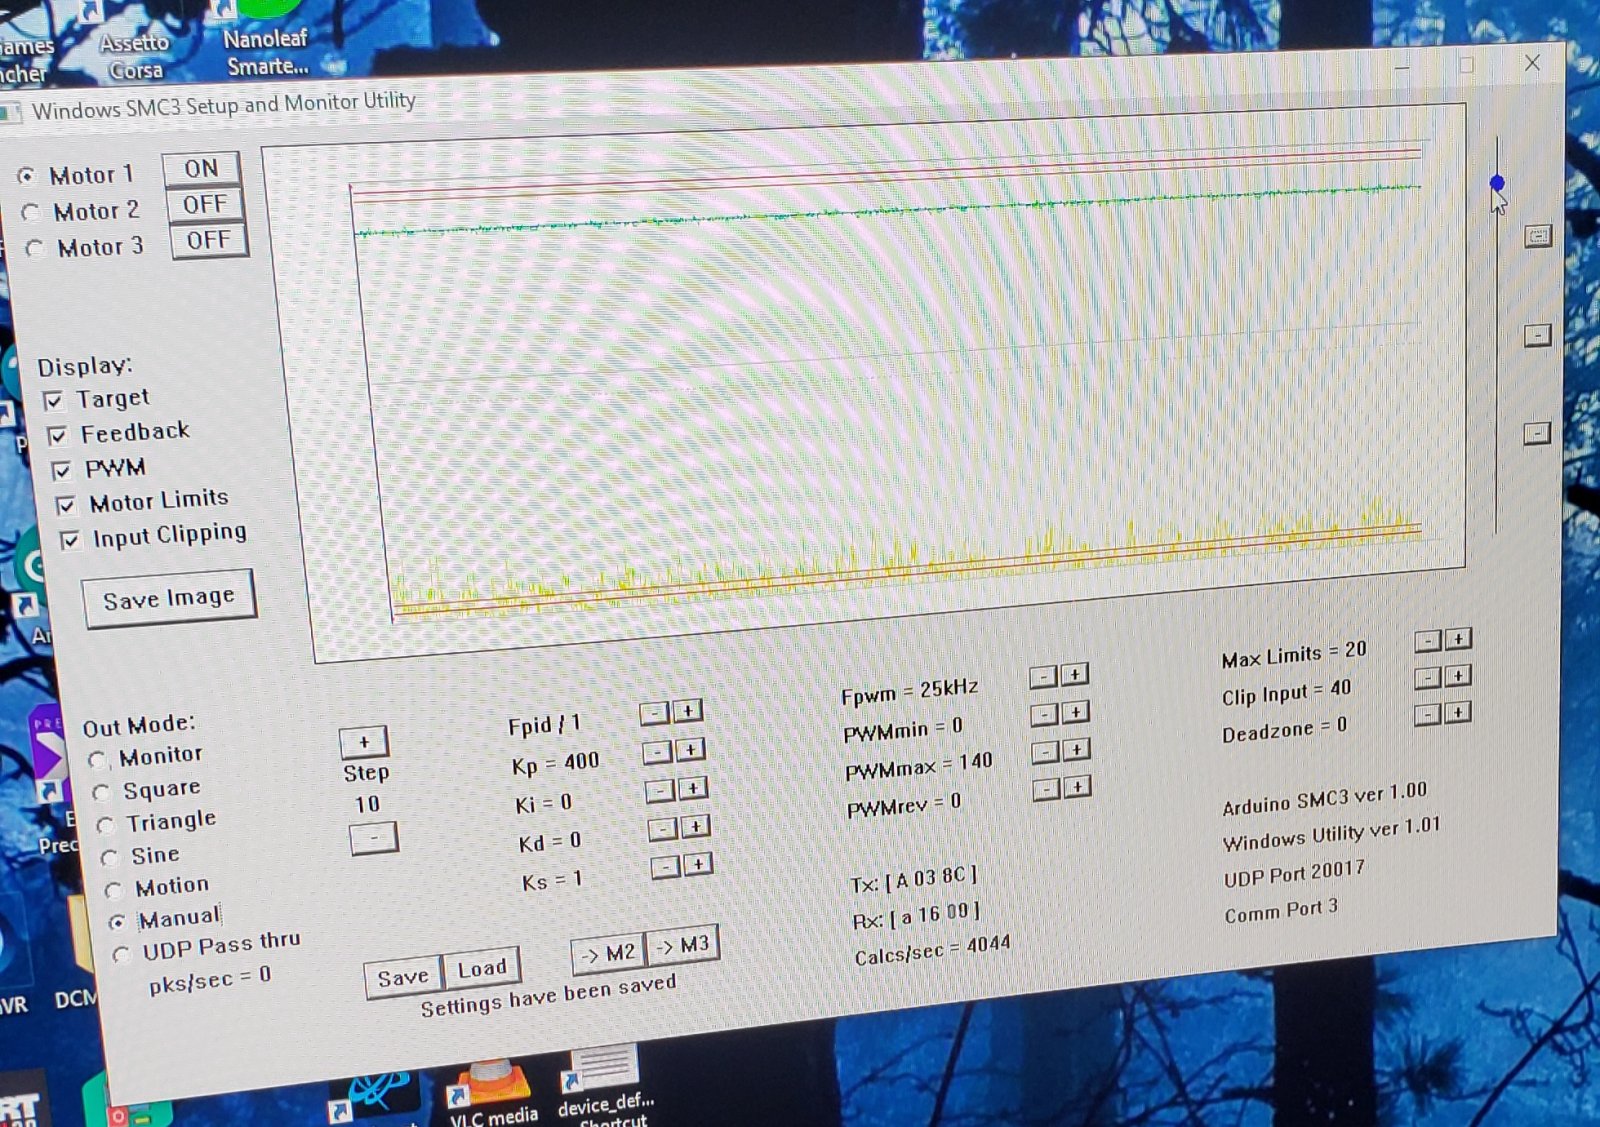This screenshot has width=1600, height=1127.
Task: Click the plus button for Fpid
Action: [x=688, y=710]
